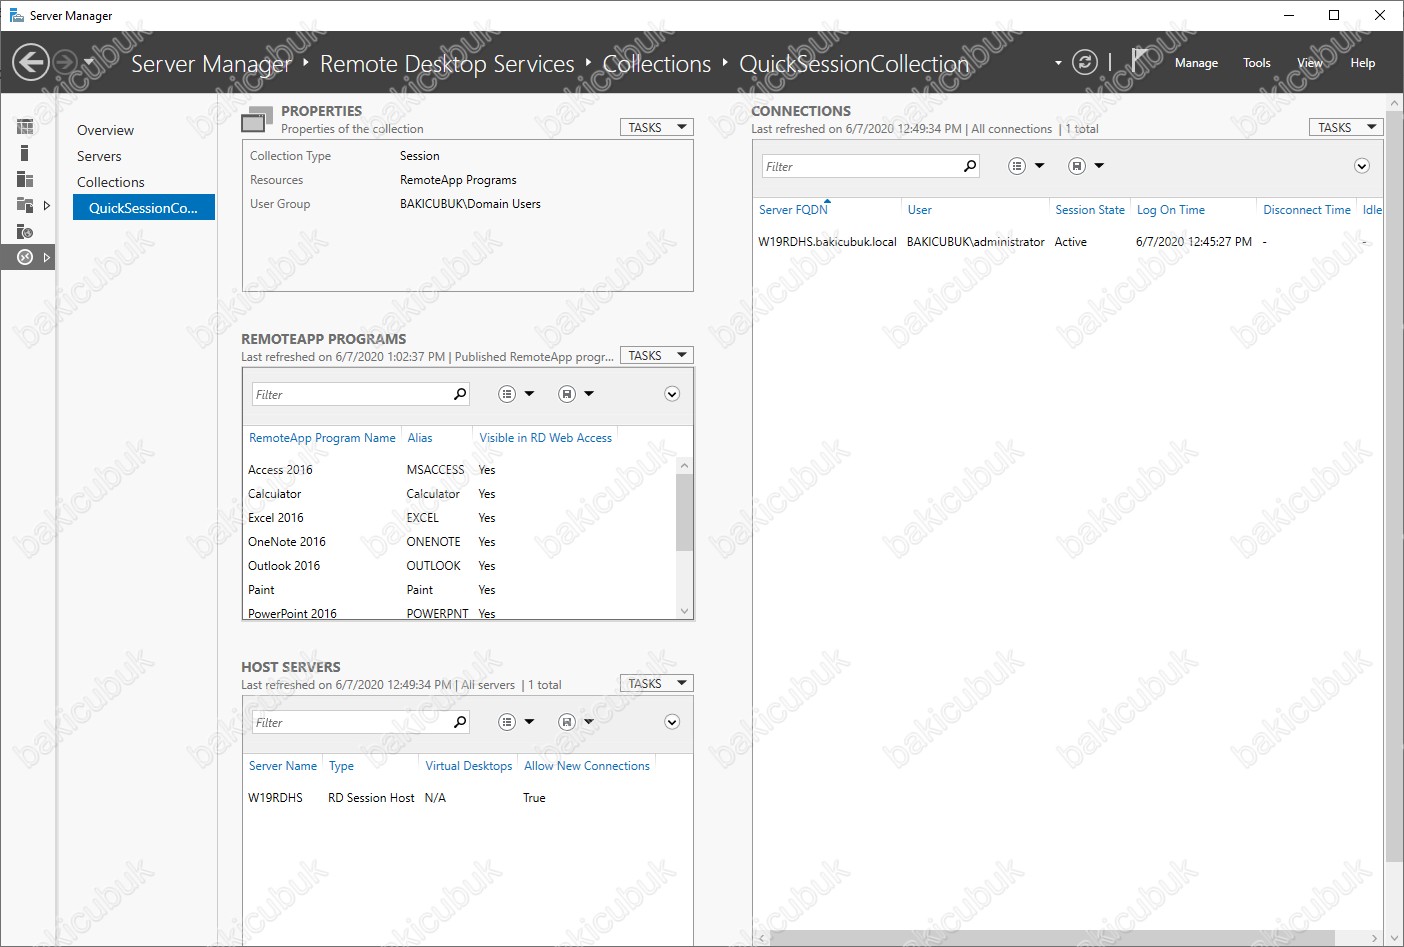This screenshot has width=1404, height=947.
Task: Sort by Disconnect Time column header
Action: [1307, 210]
